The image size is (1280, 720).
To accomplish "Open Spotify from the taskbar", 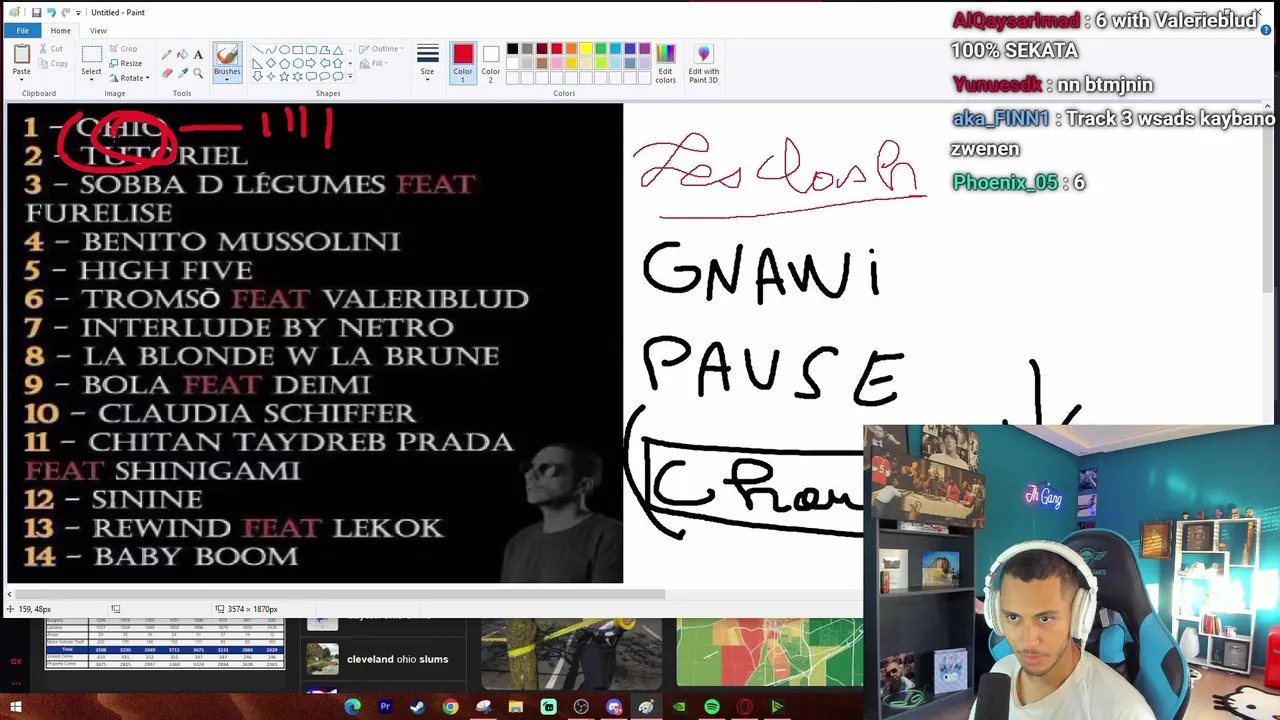I will coord(711,707).
